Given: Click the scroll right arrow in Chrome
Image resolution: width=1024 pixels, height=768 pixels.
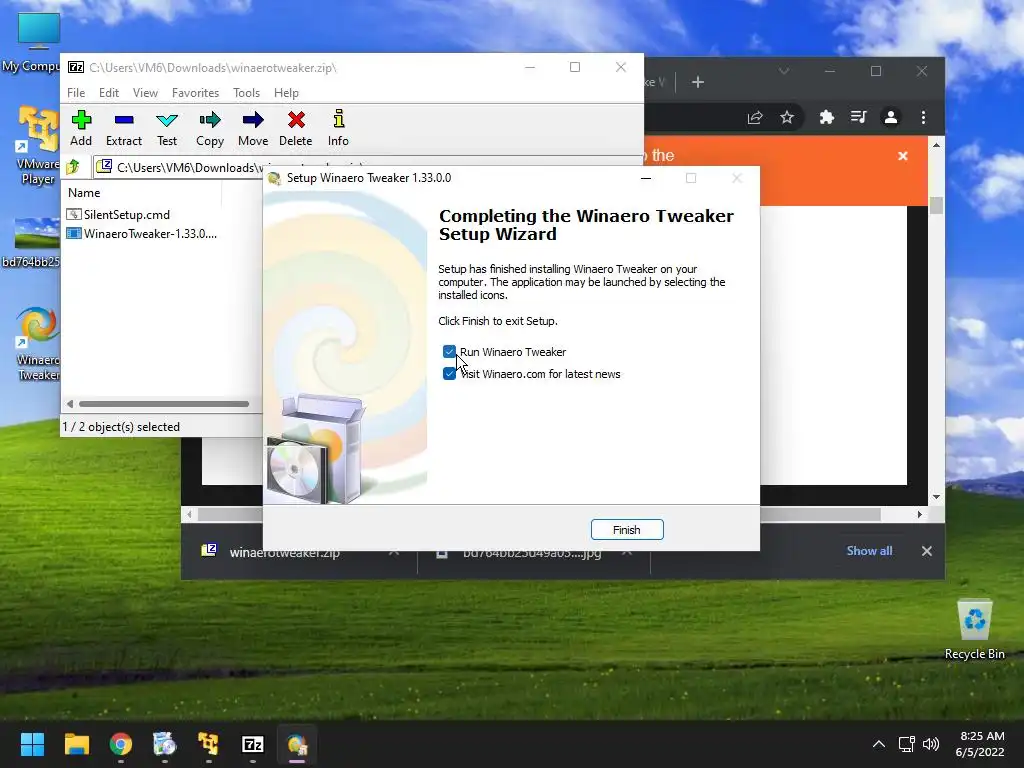Looking at the screenshot, I should [920, 515].
